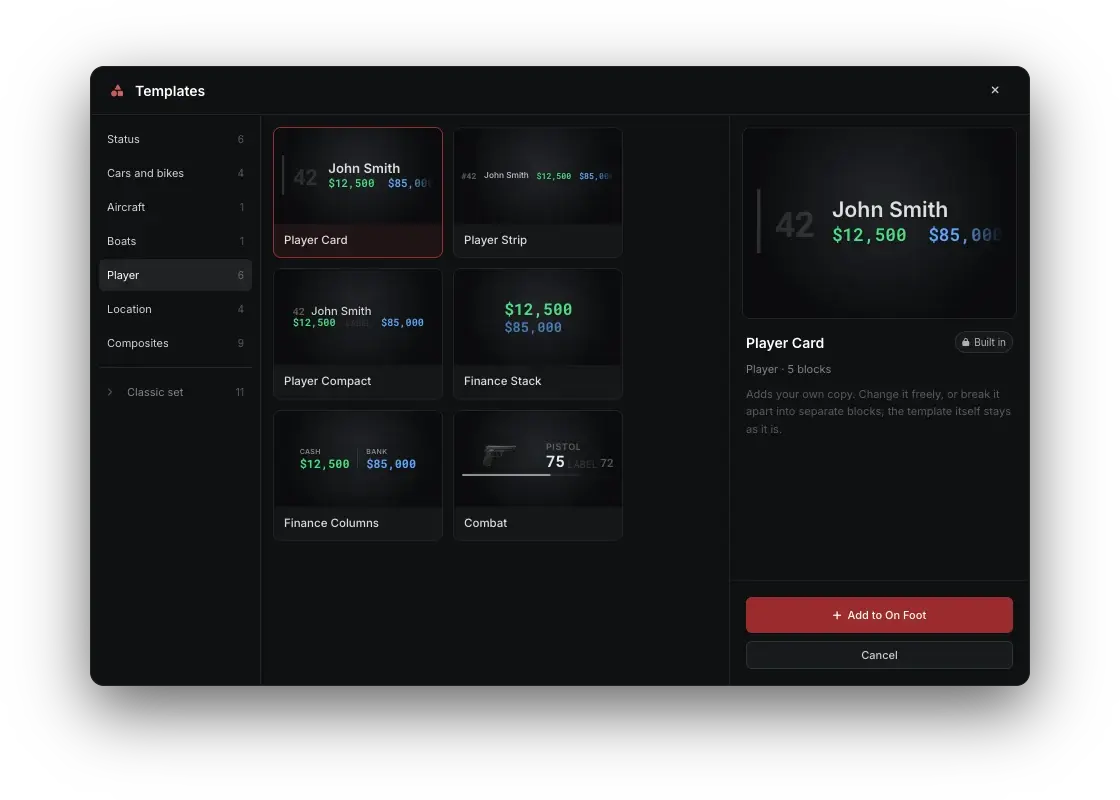Click Add to On Foot button
Image resolution: width=1120 pixels, height=800 pixels.
(879, 615)
